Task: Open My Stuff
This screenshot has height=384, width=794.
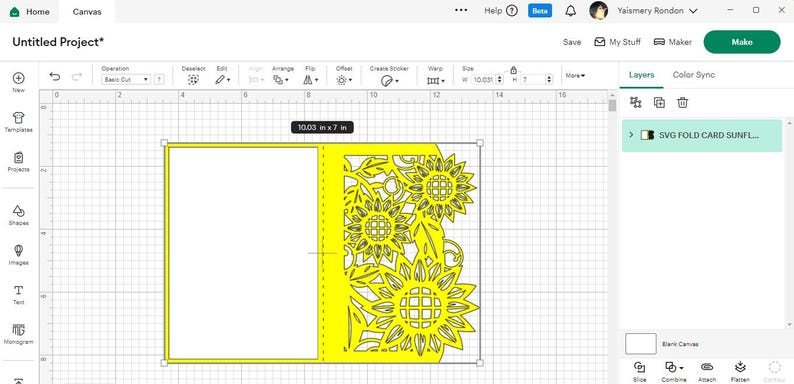Action: pos(617,42)
